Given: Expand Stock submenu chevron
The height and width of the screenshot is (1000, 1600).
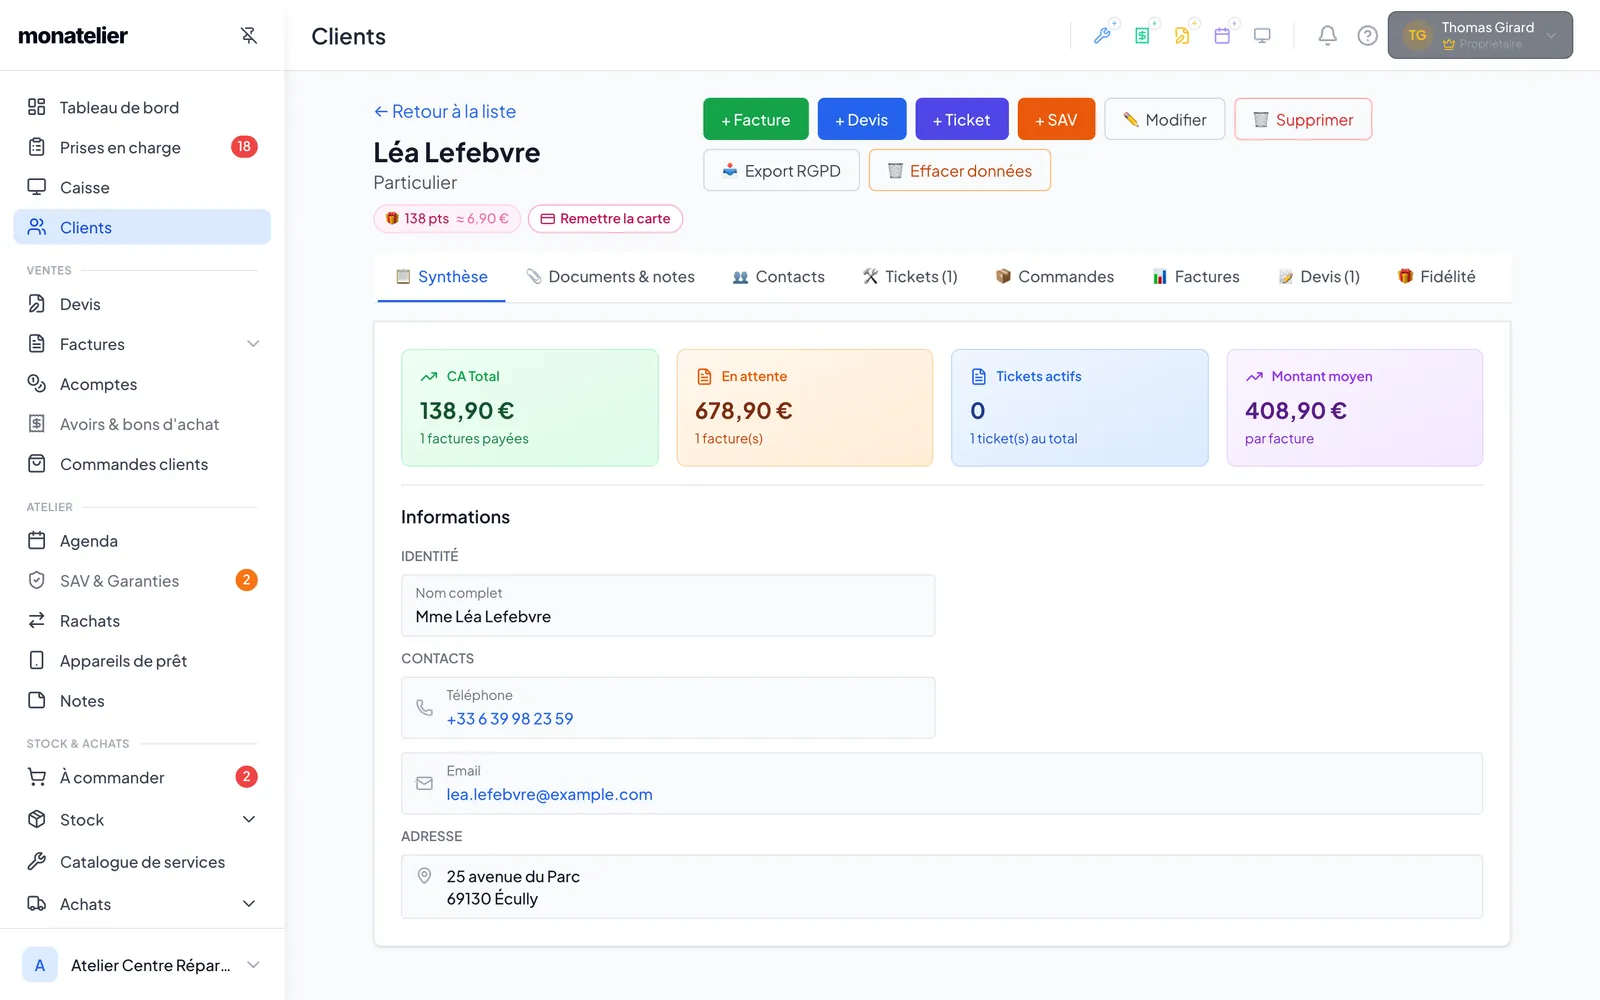Looking at the screenshot, I should pyautogui.click(x=249, y=820).
